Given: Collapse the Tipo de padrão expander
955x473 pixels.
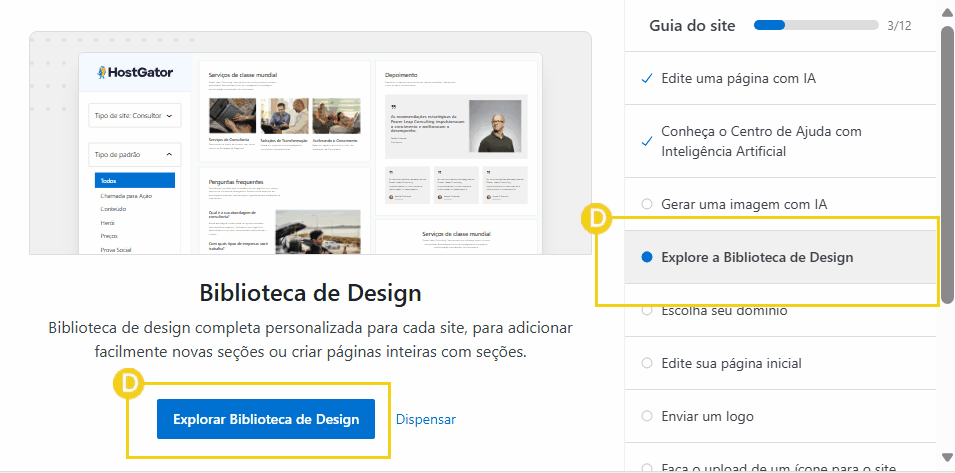Looking at the screenshot, I should tap(135, 155).
